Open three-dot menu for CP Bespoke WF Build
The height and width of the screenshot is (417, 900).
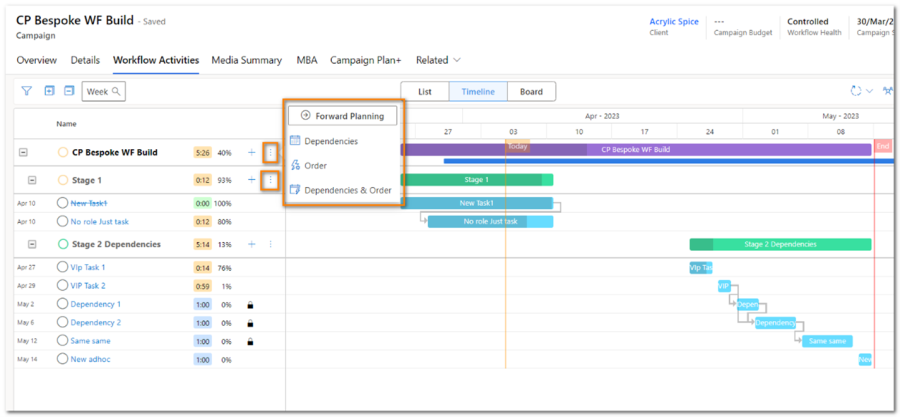click(270, 153)
